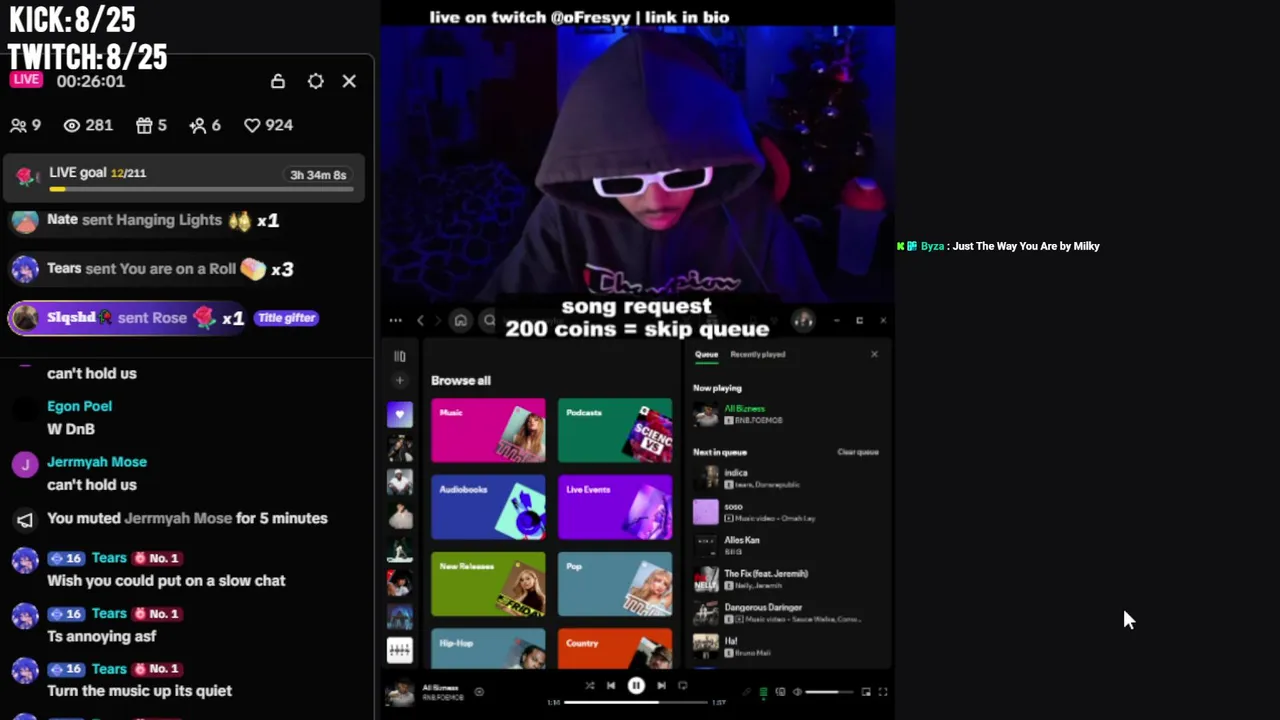Click Jerrmyah Mose's J avatar
The width and height of the screenshot is (1280, 720).
pyautogui.click(x=25, y=465)
